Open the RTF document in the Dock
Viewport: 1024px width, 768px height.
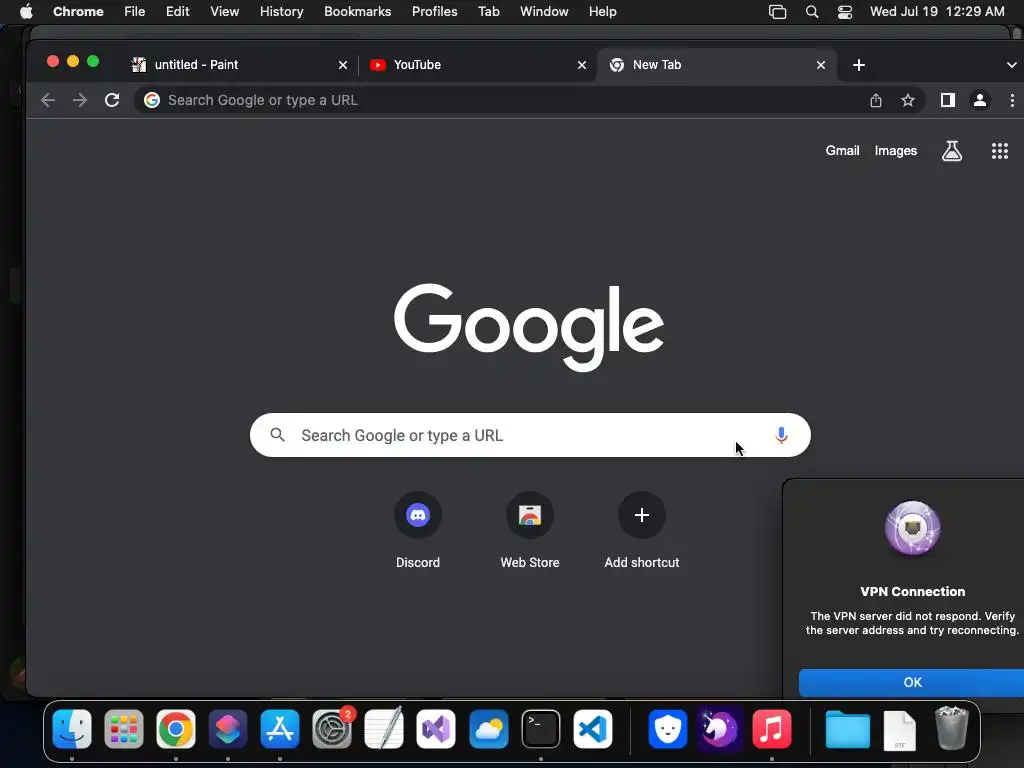tap(899, 730)
